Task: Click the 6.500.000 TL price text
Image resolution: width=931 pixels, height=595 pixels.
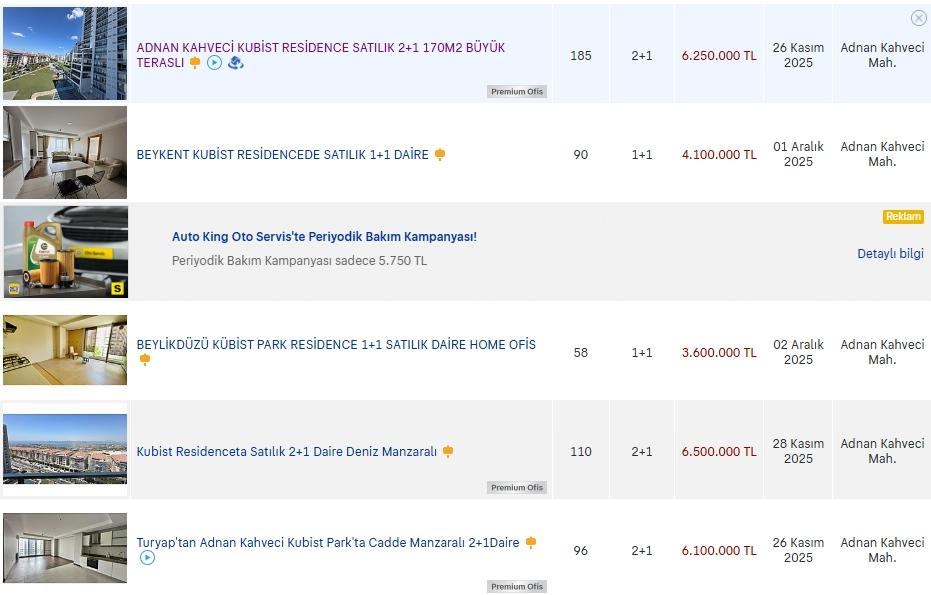Action: point(719,451)
